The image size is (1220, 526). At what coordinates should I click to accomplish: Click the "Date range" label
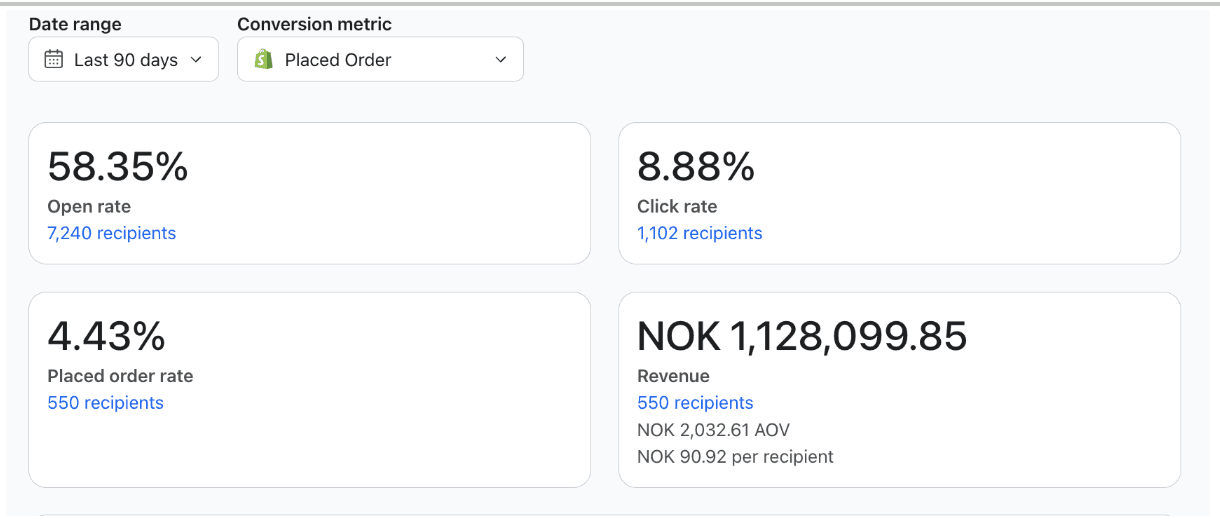(x=74, y=24)
